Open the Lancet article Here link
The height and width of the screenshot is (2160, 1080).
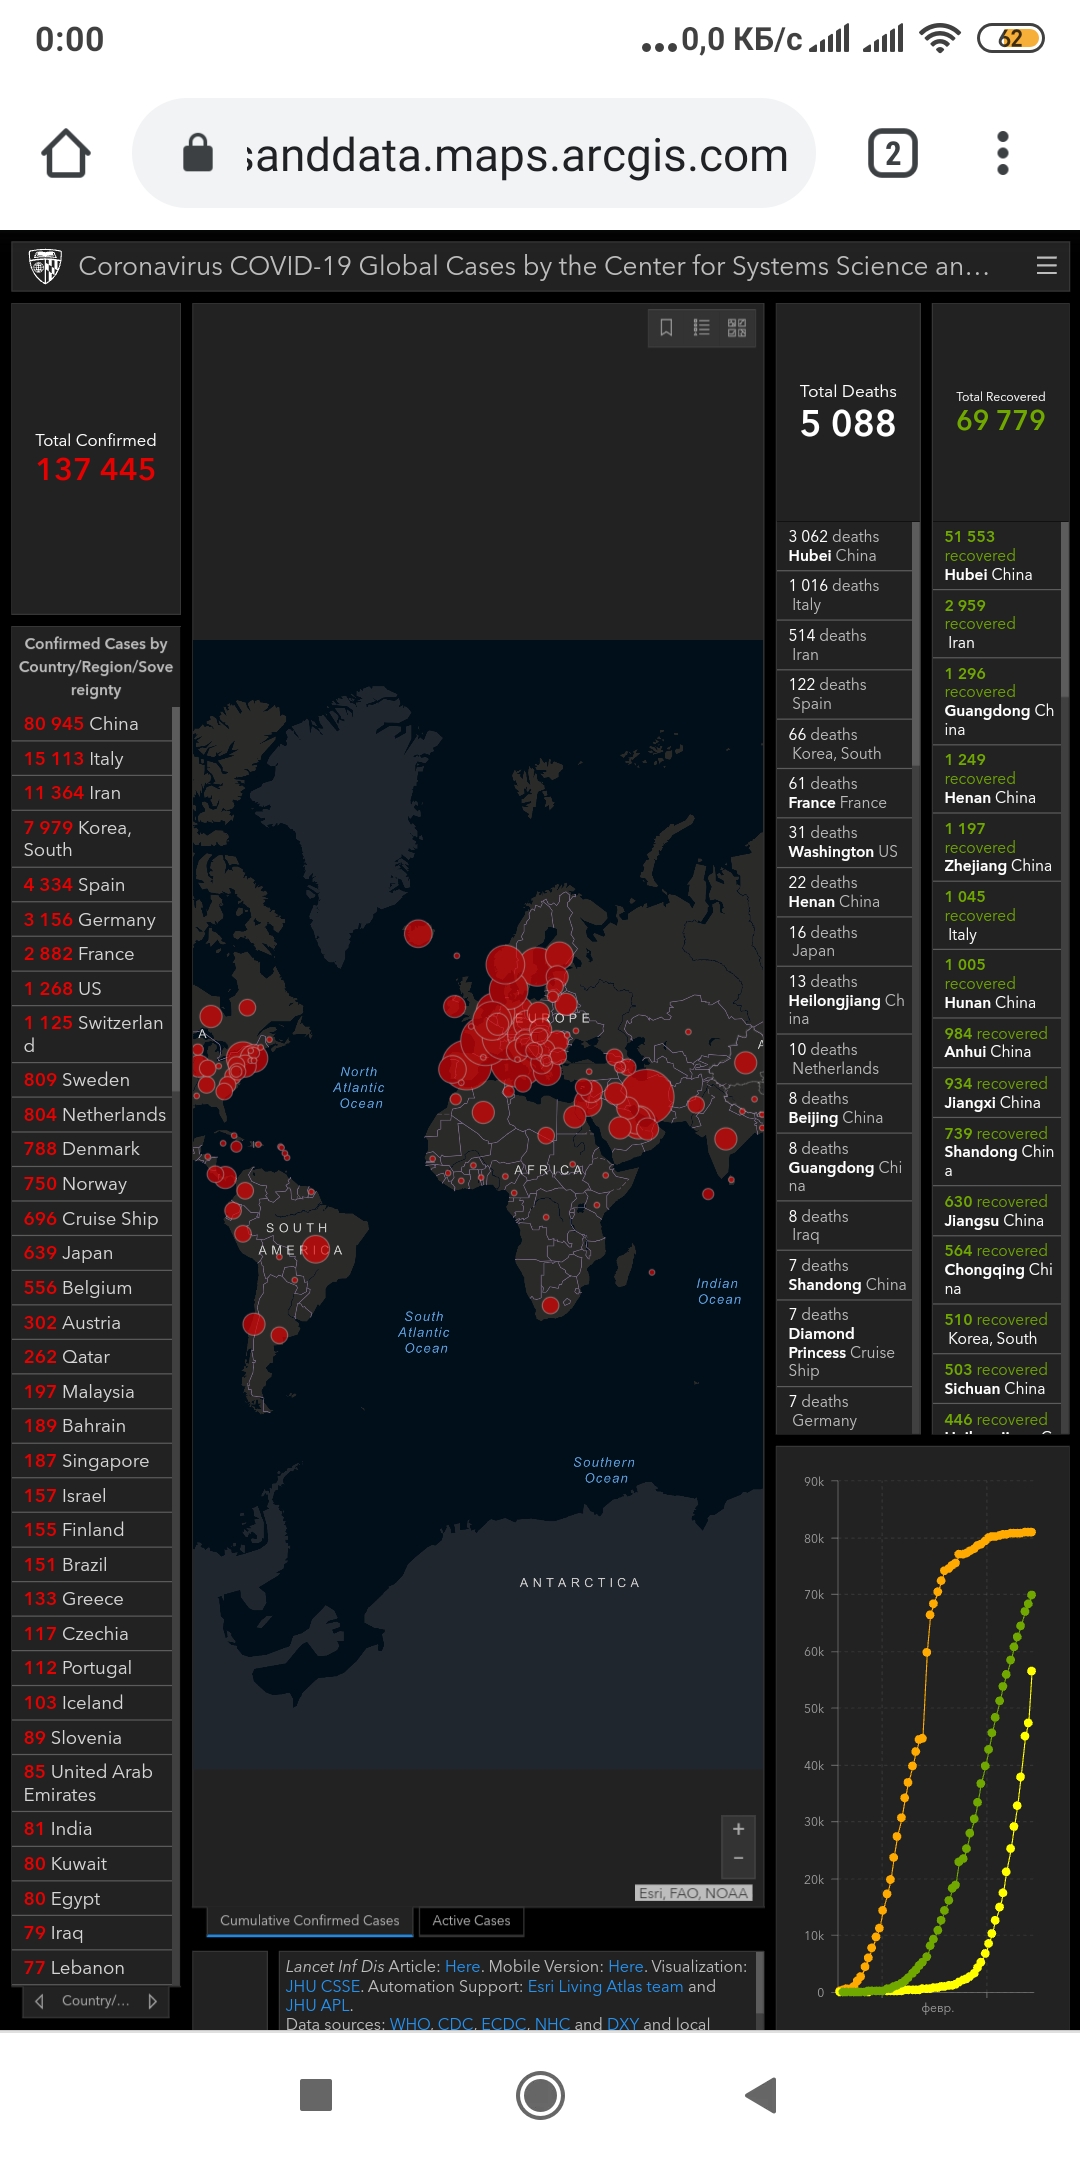tap(462, 1966)
